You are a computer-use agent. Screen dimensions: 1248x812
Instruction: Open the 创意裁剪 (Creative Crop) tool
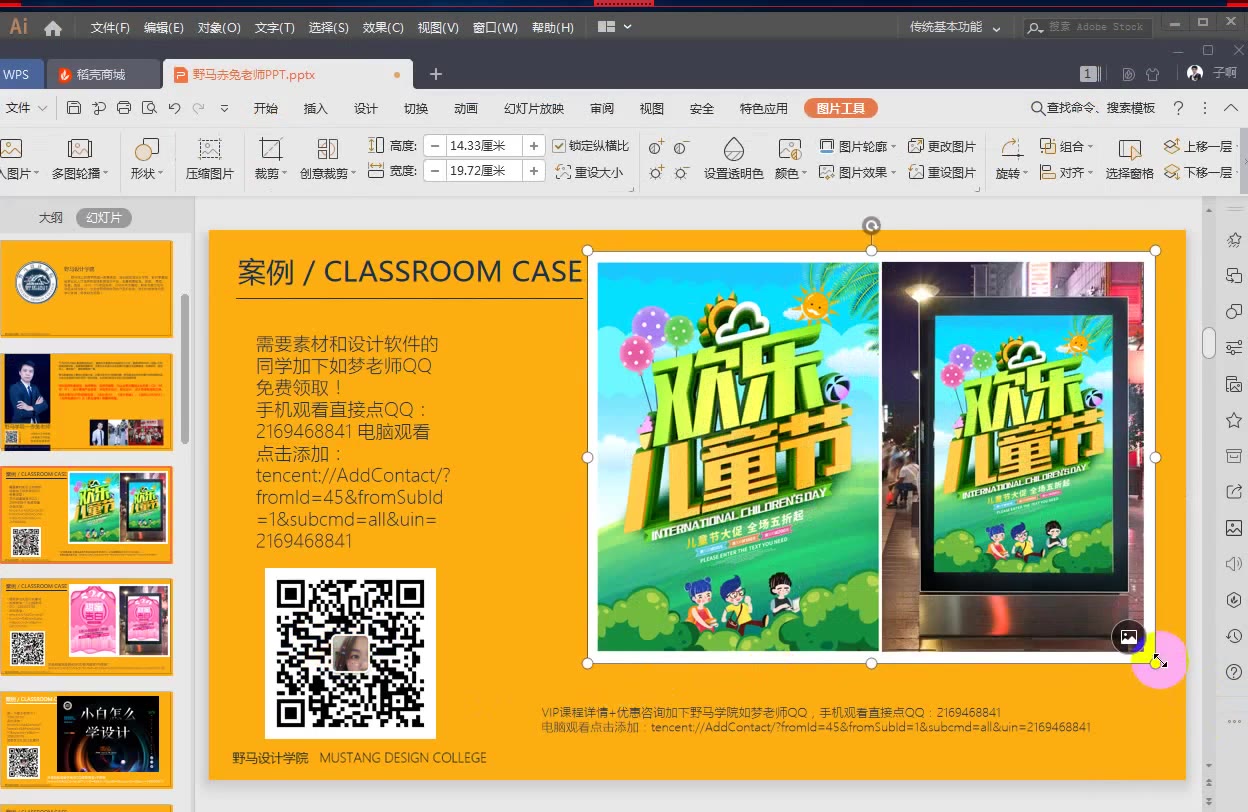(x=326, y=160)
